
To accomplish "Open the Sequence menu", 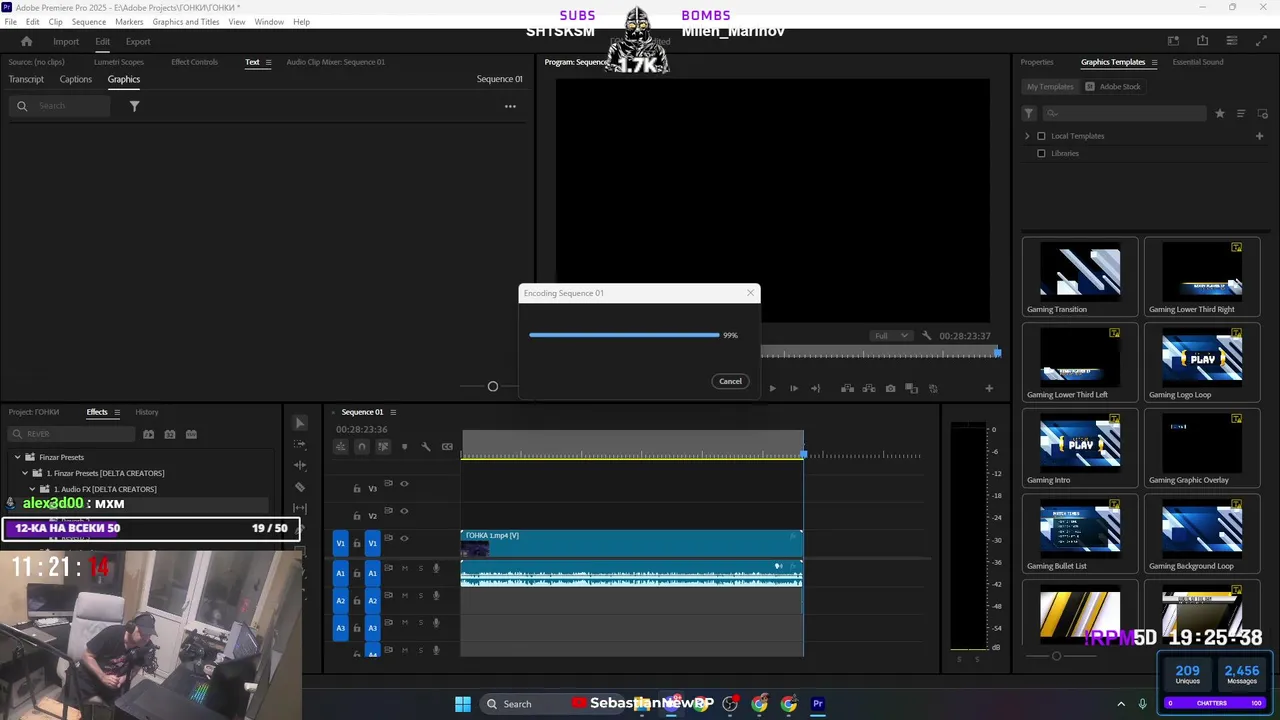I will [x=89, y=22].
